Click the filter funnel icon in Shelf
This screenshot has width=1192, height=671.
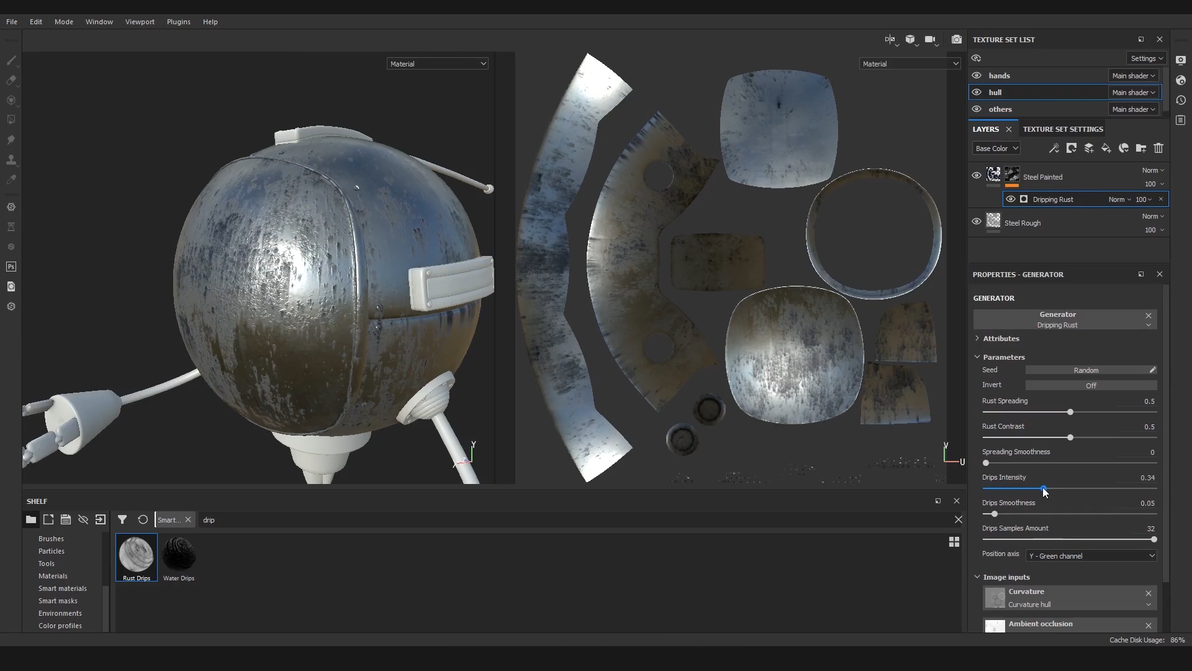coord(122,520)
